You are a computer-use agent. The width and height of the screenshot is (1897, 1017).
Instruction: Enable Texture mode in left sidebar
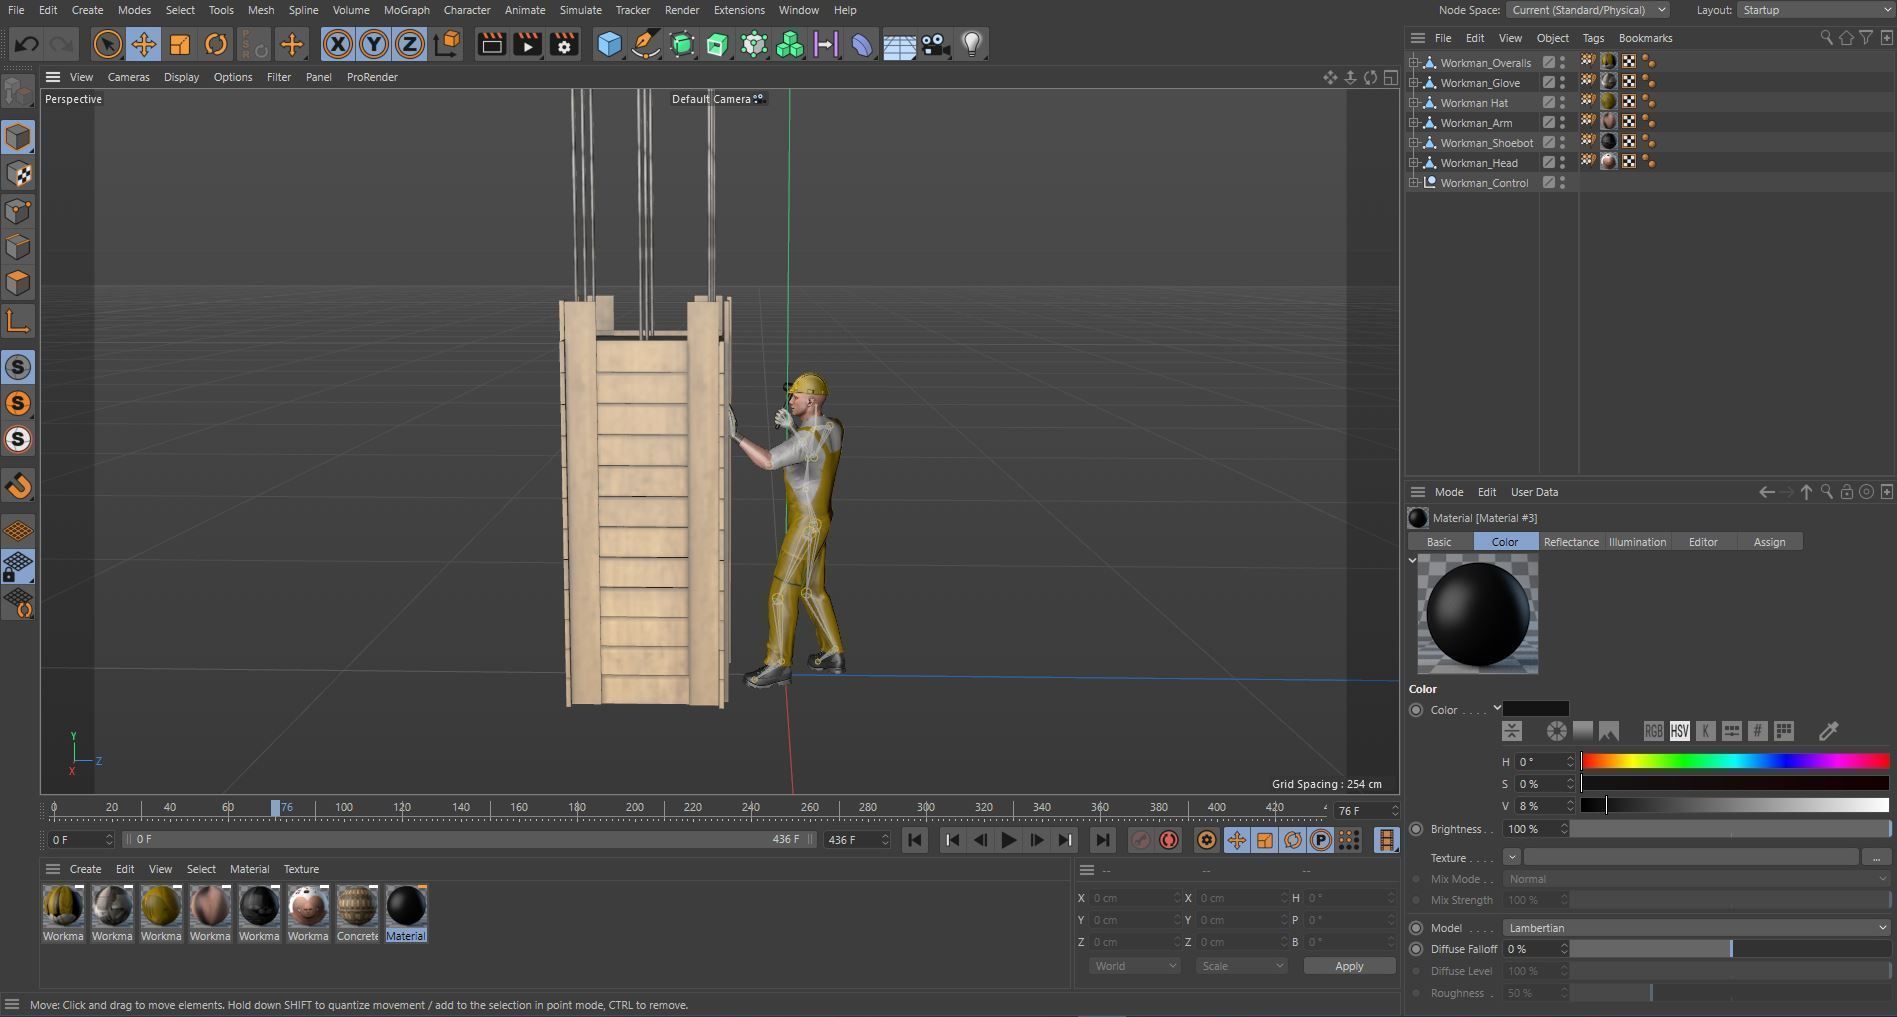[18, 174]
